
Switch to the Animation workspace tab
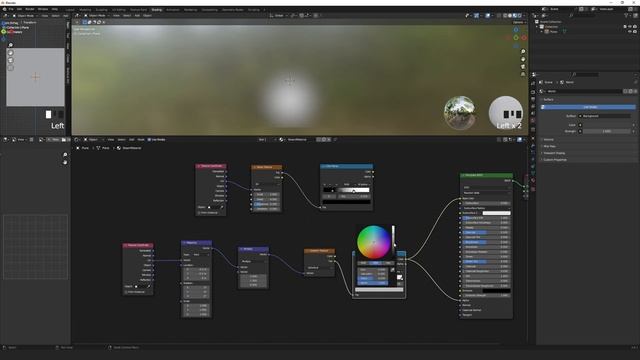pyautogui.click(x=173, y=9)
